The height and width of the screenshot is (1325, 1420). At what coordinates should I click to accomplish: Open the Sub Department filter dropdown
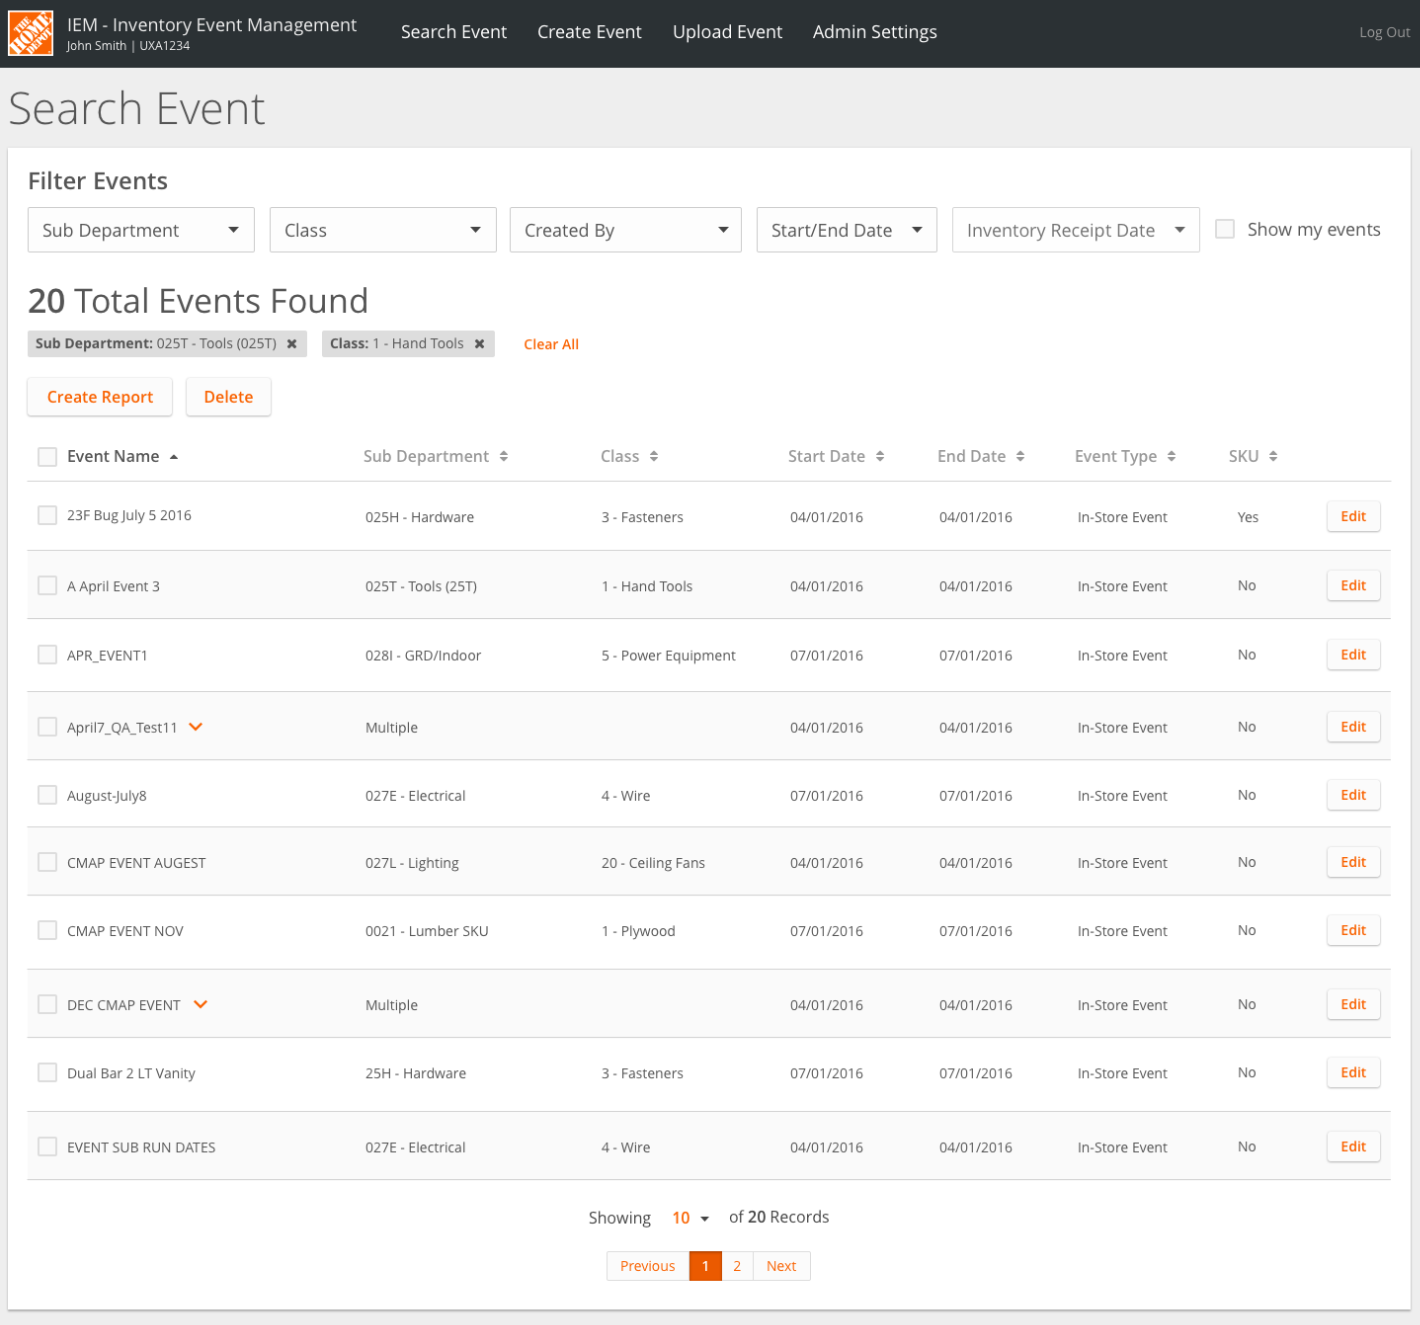[x=141, y=230]
